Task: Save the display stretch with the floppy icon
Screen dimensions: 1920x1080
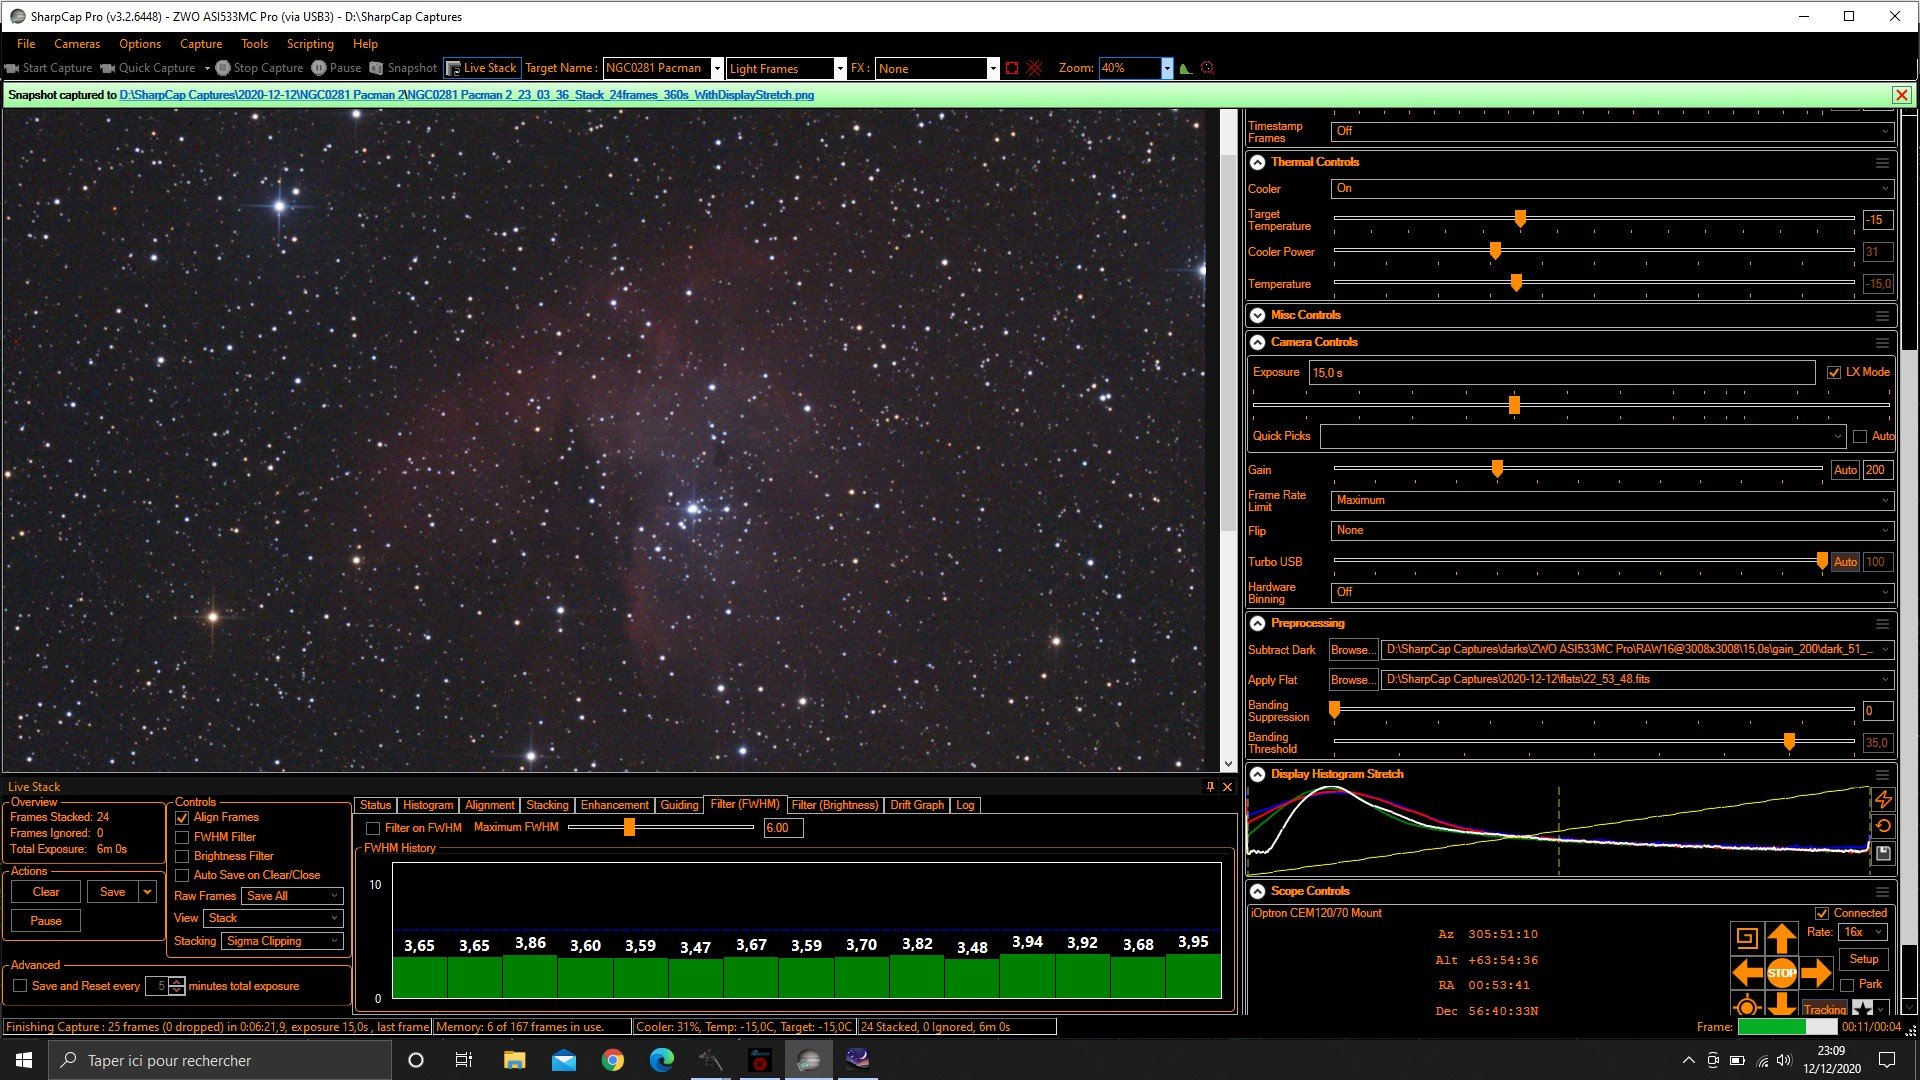Action: pyautogui.click(x=1883, y=853)
